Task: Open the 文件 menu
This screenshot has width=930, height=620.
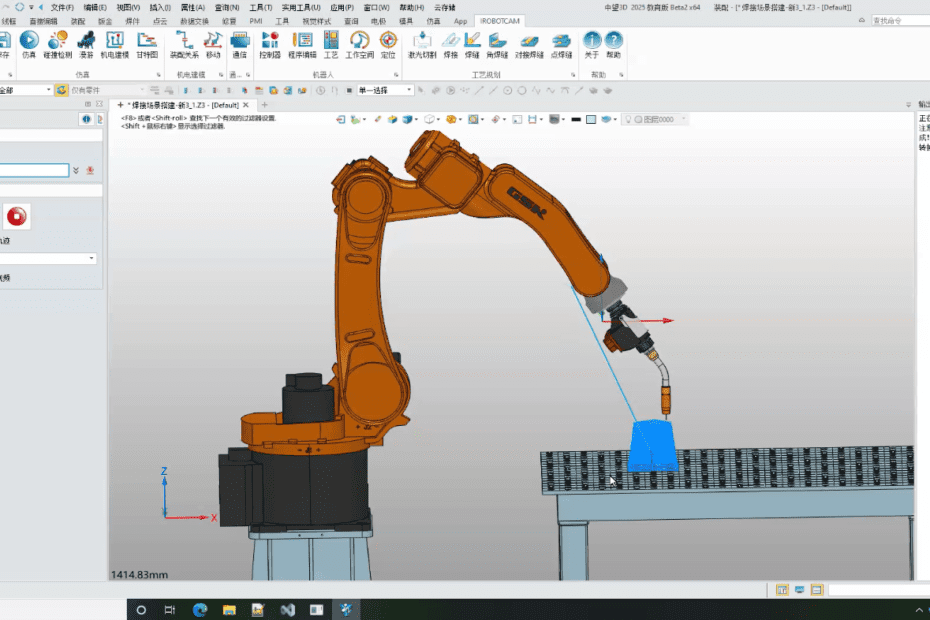Action: [x=62, y=5]
